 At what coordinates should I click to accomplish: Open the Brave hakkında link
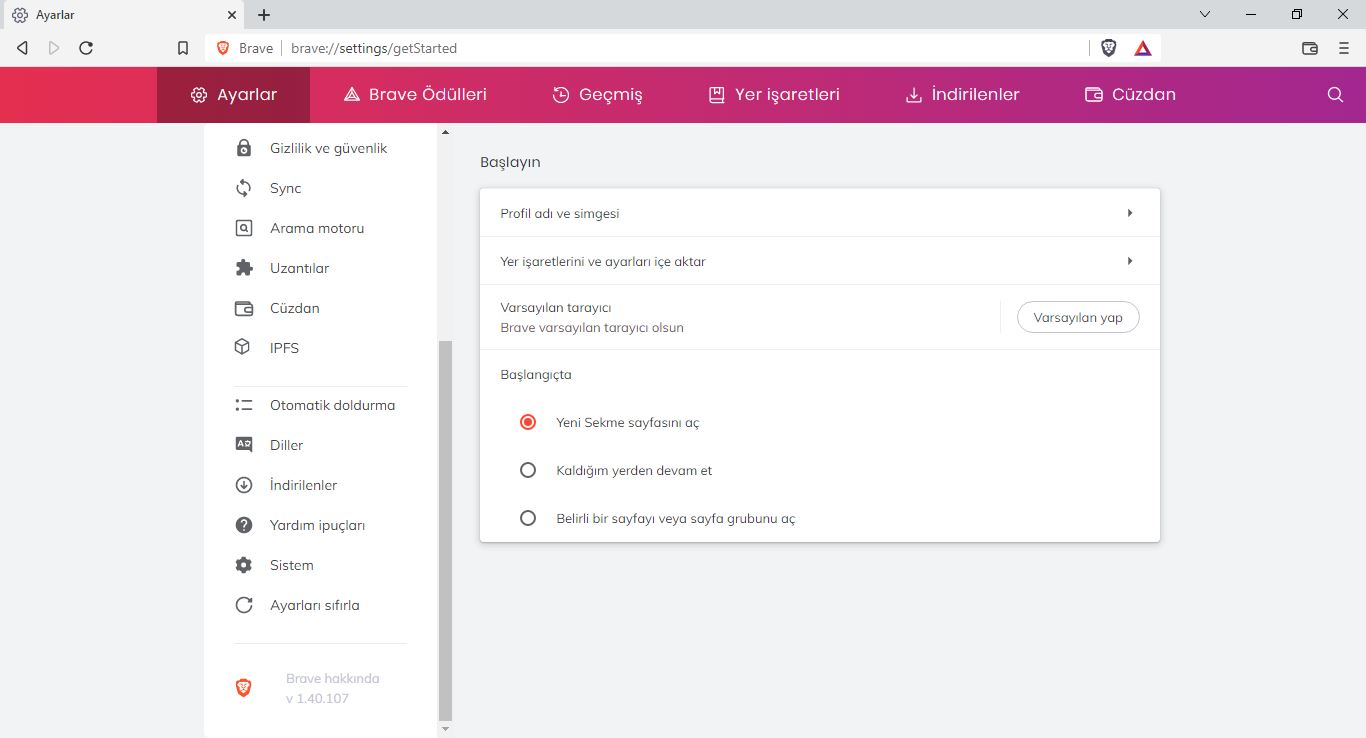pos(332,678)
